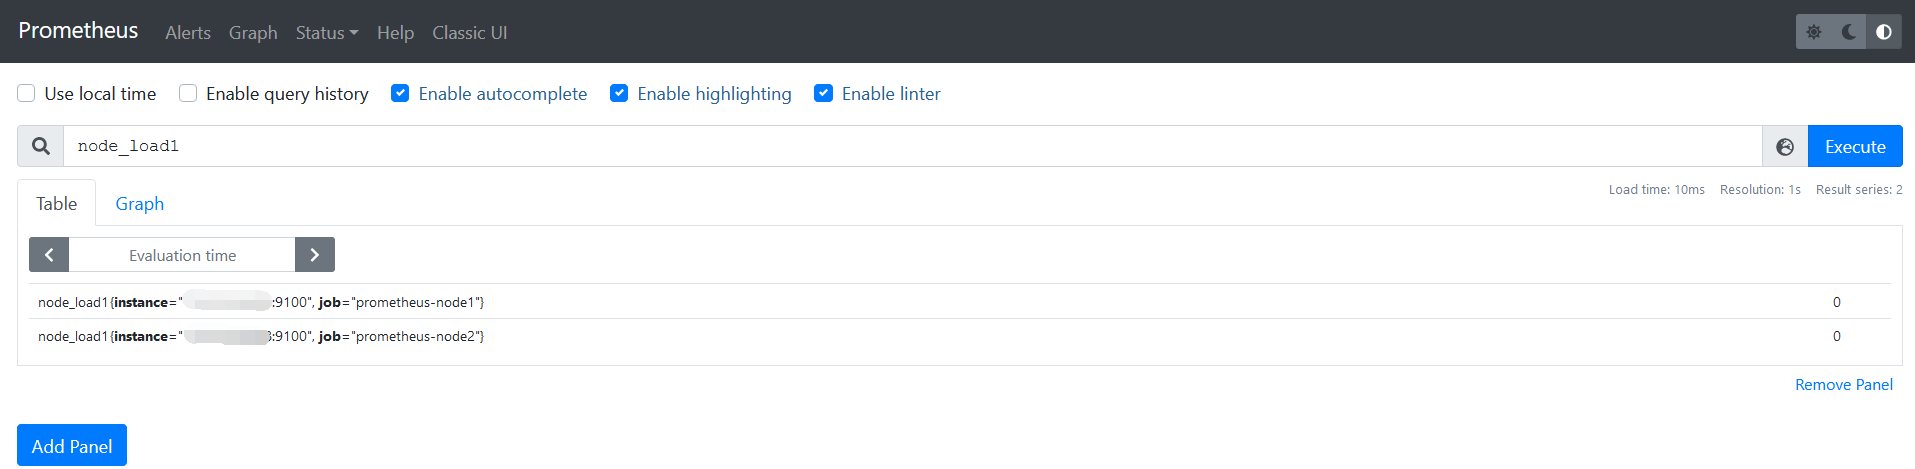The width and height of the screenshot is (1915, 469).
Task: Open the metrics explorer globe icon
Action: point(1785,147)
